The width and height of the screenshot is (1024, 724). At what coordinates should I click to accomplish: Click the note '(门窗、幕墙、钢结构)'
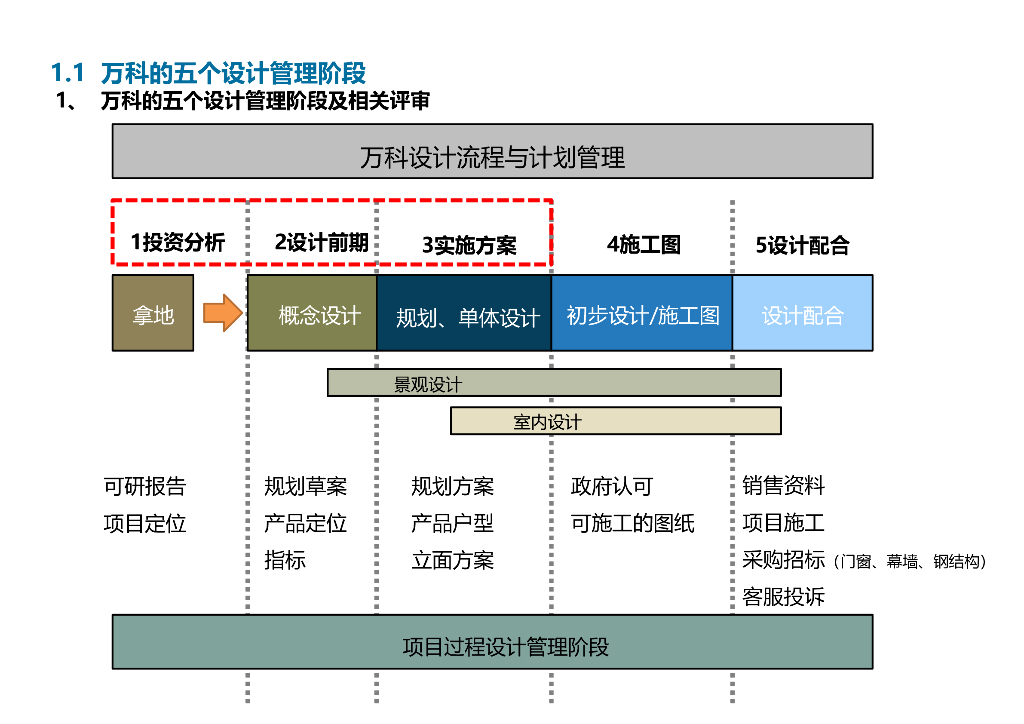pos(910,561)
